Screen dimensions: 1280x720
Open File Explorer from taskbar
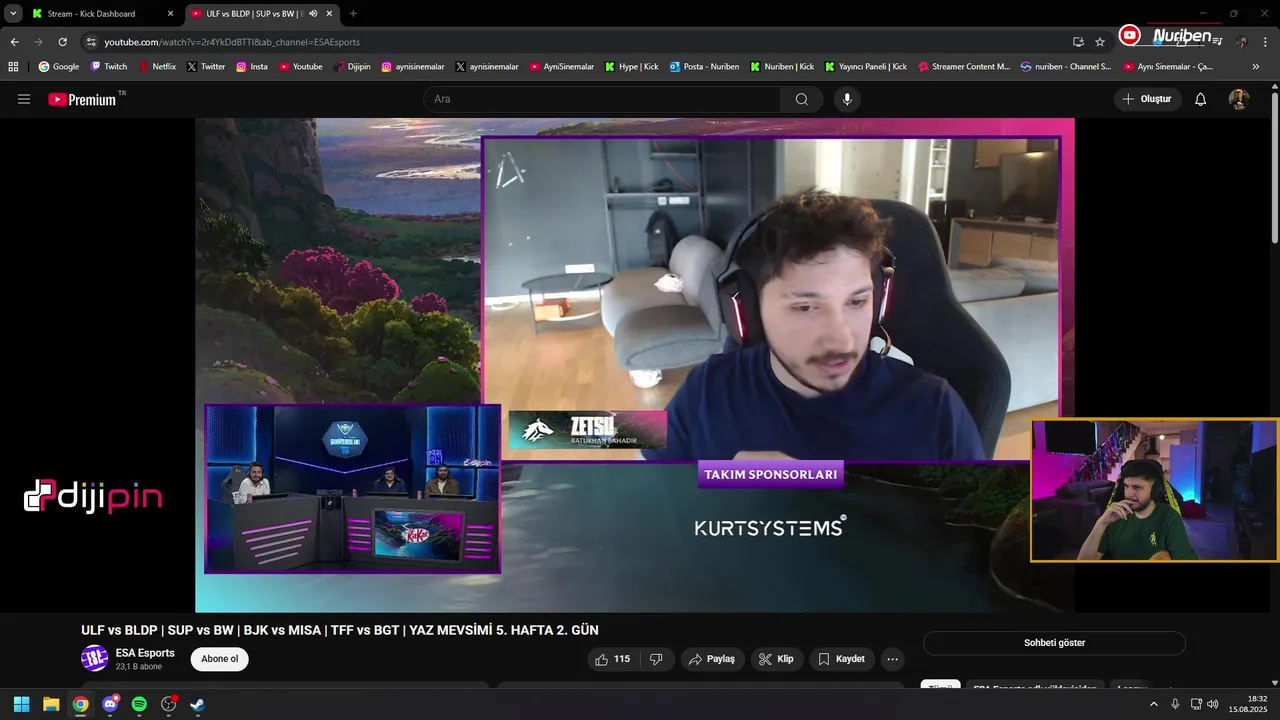pos(51,704)
